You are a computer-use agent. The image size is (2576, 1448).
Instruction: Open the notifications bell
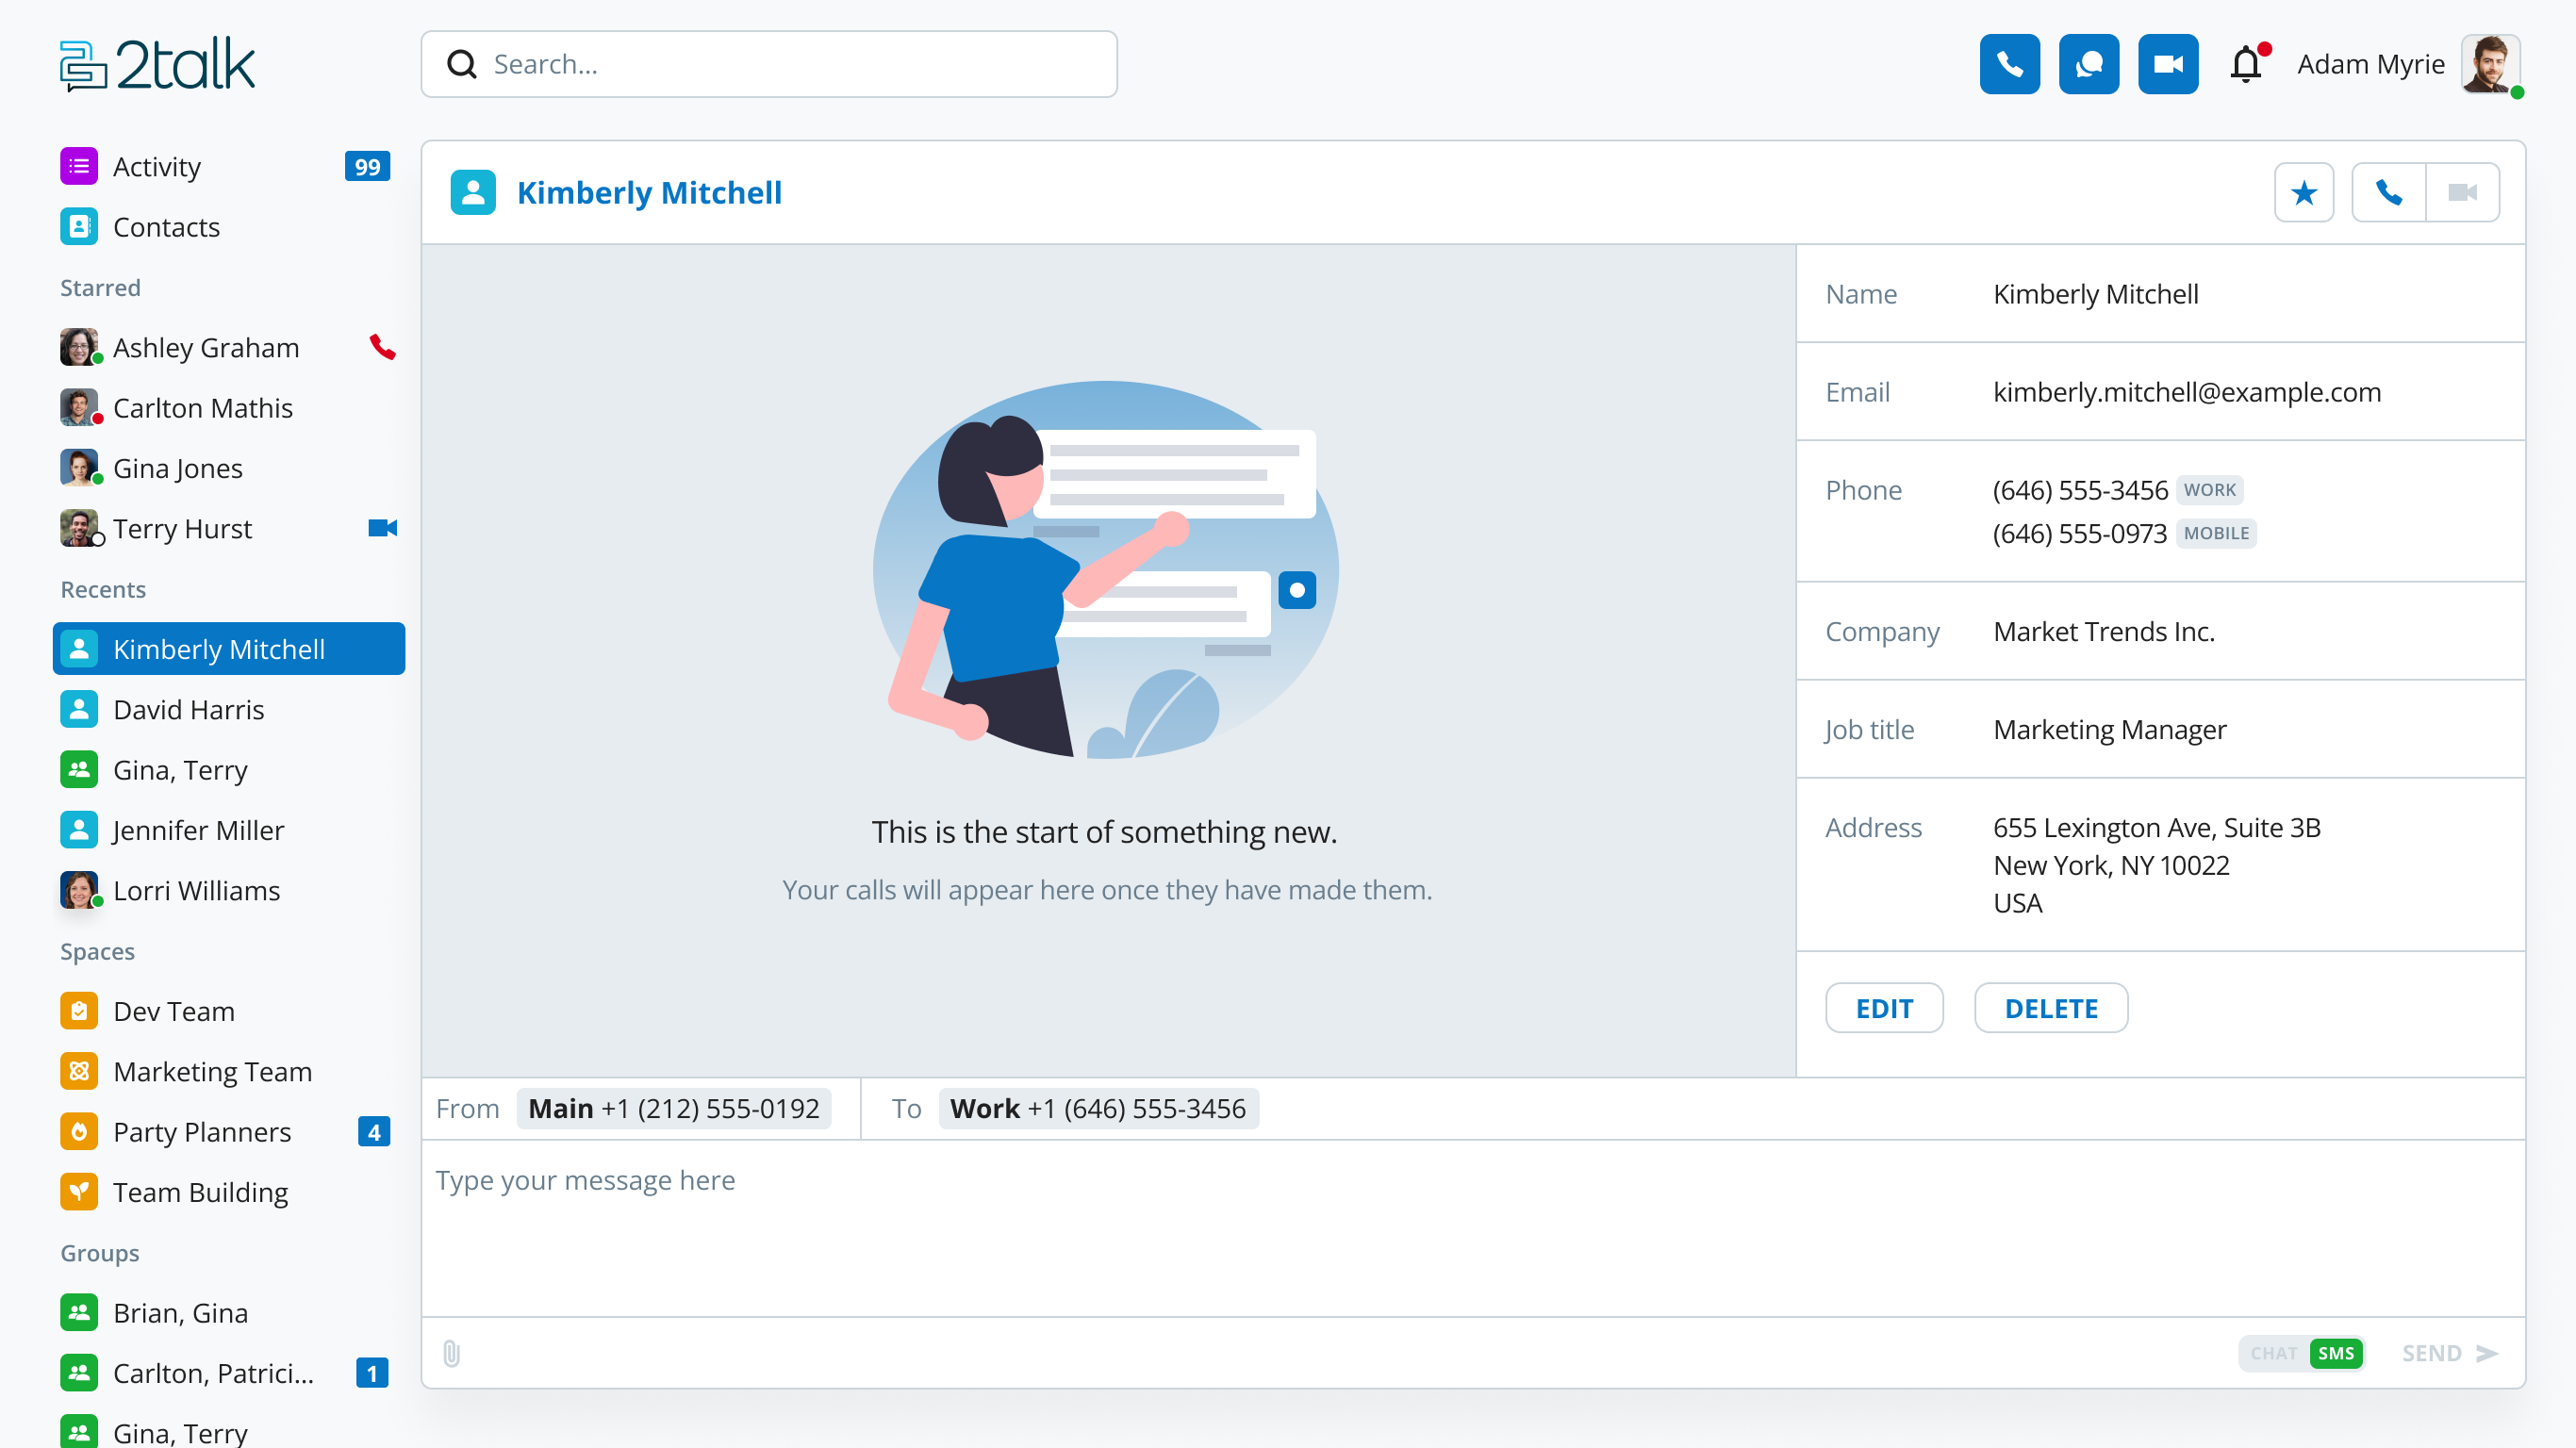(x=2246, y=64)
